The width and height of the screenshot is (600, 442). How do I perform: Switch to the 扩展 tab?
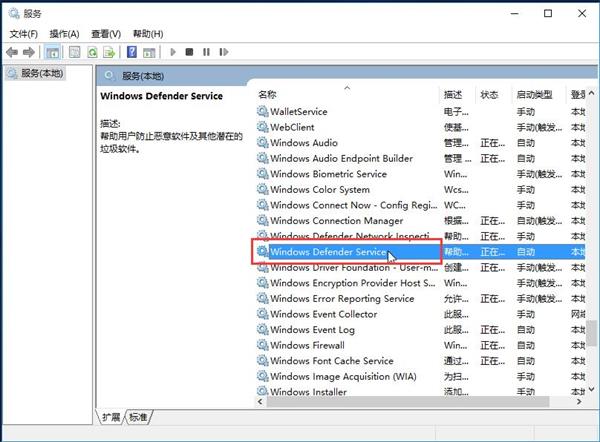click(x=111, y=417)
